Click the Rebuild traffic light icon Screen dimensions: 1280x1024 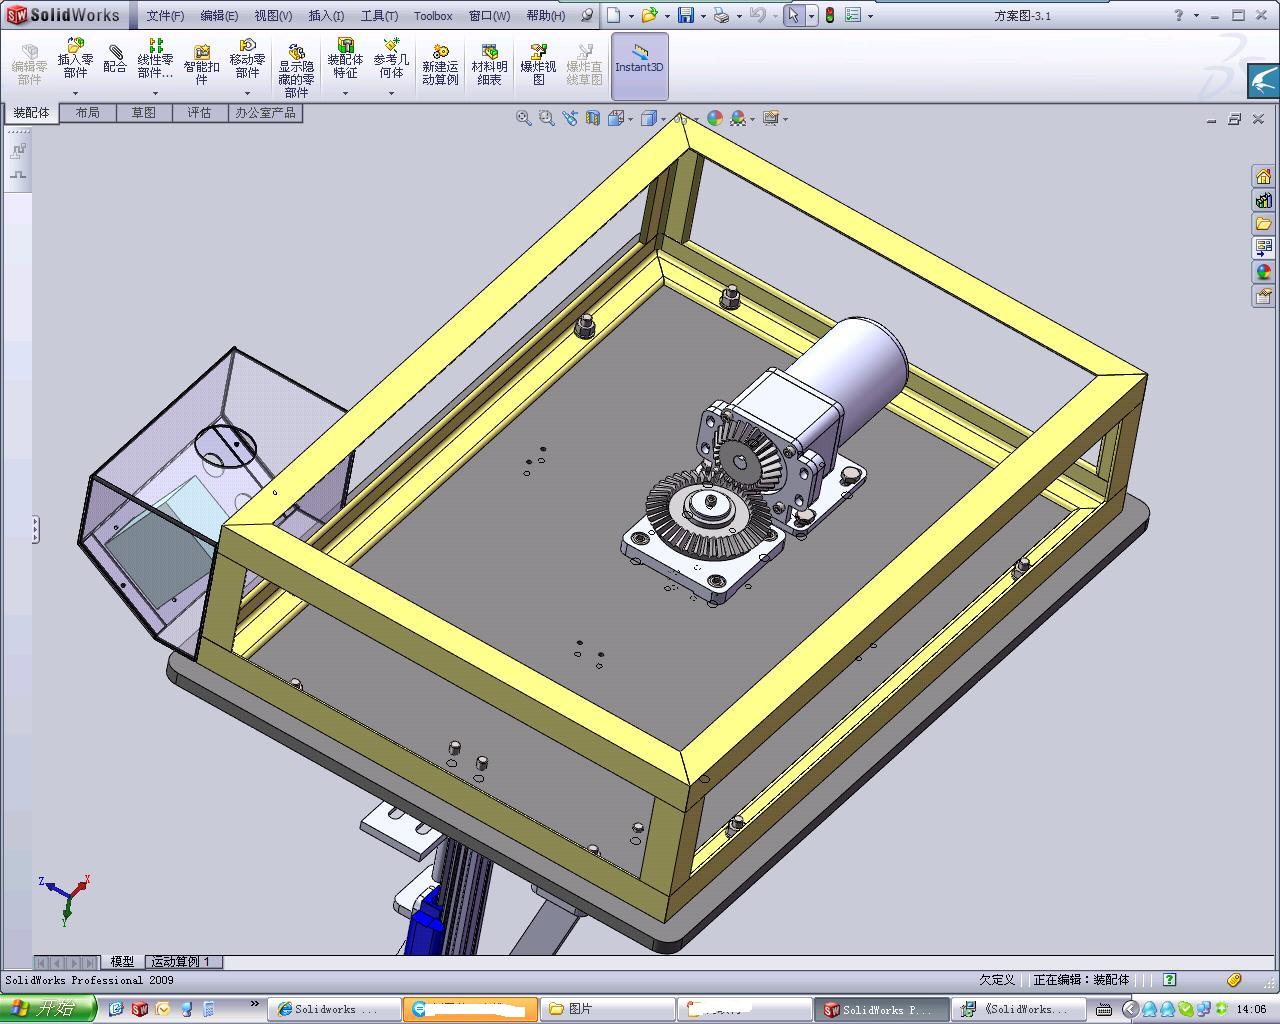[829, 15]
